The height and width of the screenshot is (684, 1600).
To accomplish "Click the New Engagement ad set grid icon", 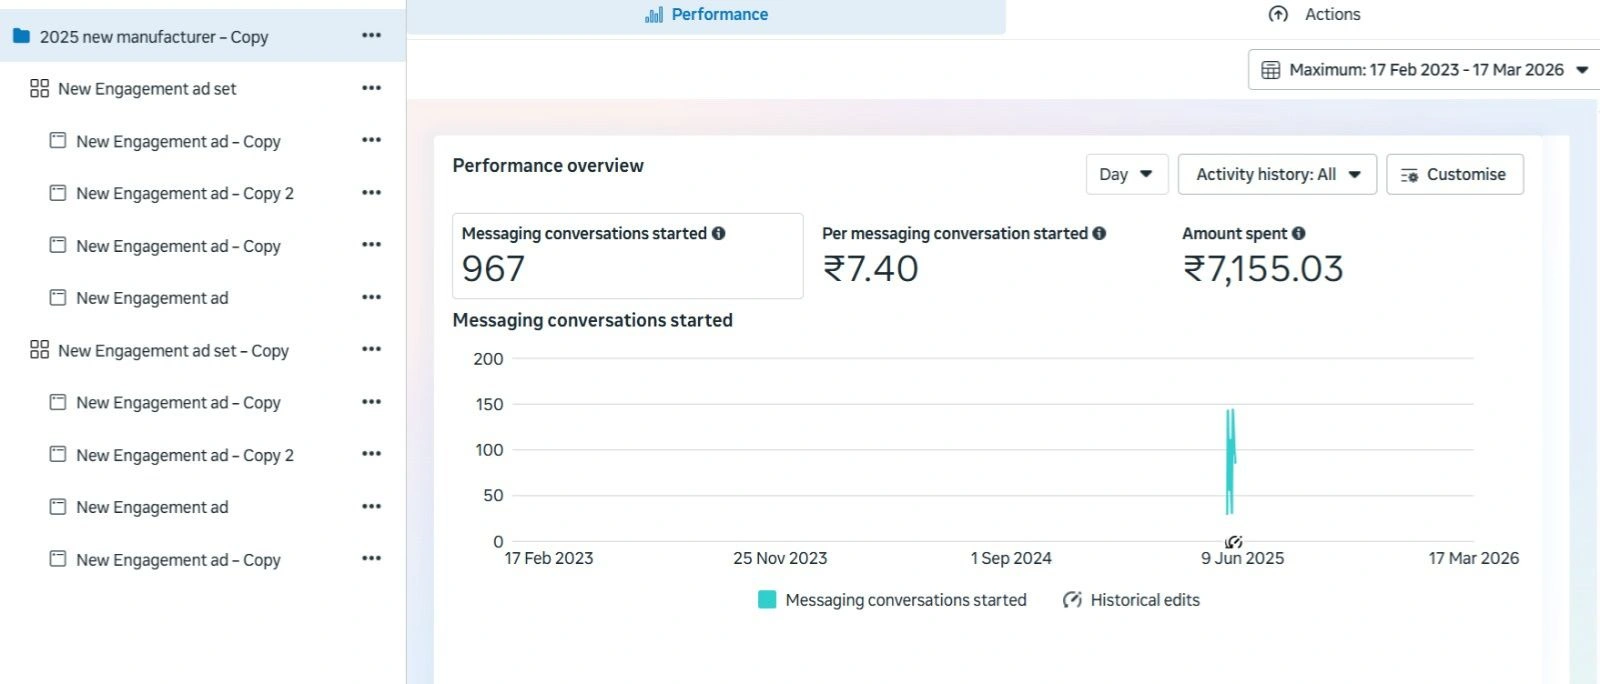I will (39, 88).
